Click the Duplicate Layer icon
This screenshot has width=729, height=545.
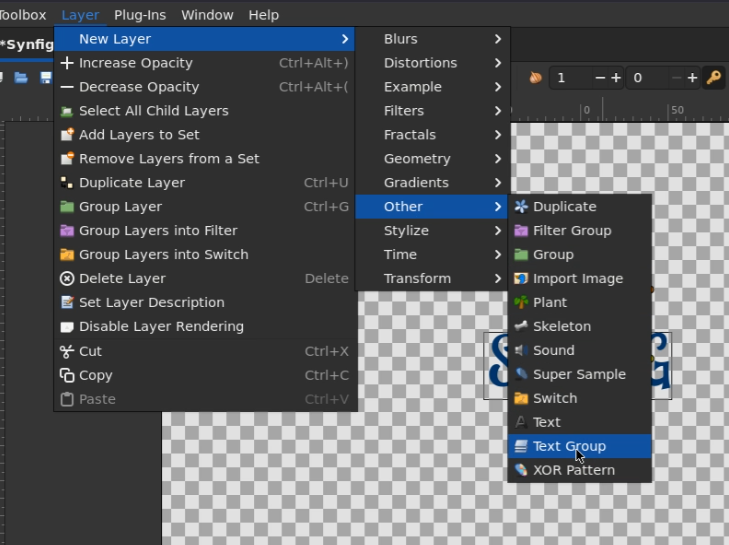[x=67, y=183]
